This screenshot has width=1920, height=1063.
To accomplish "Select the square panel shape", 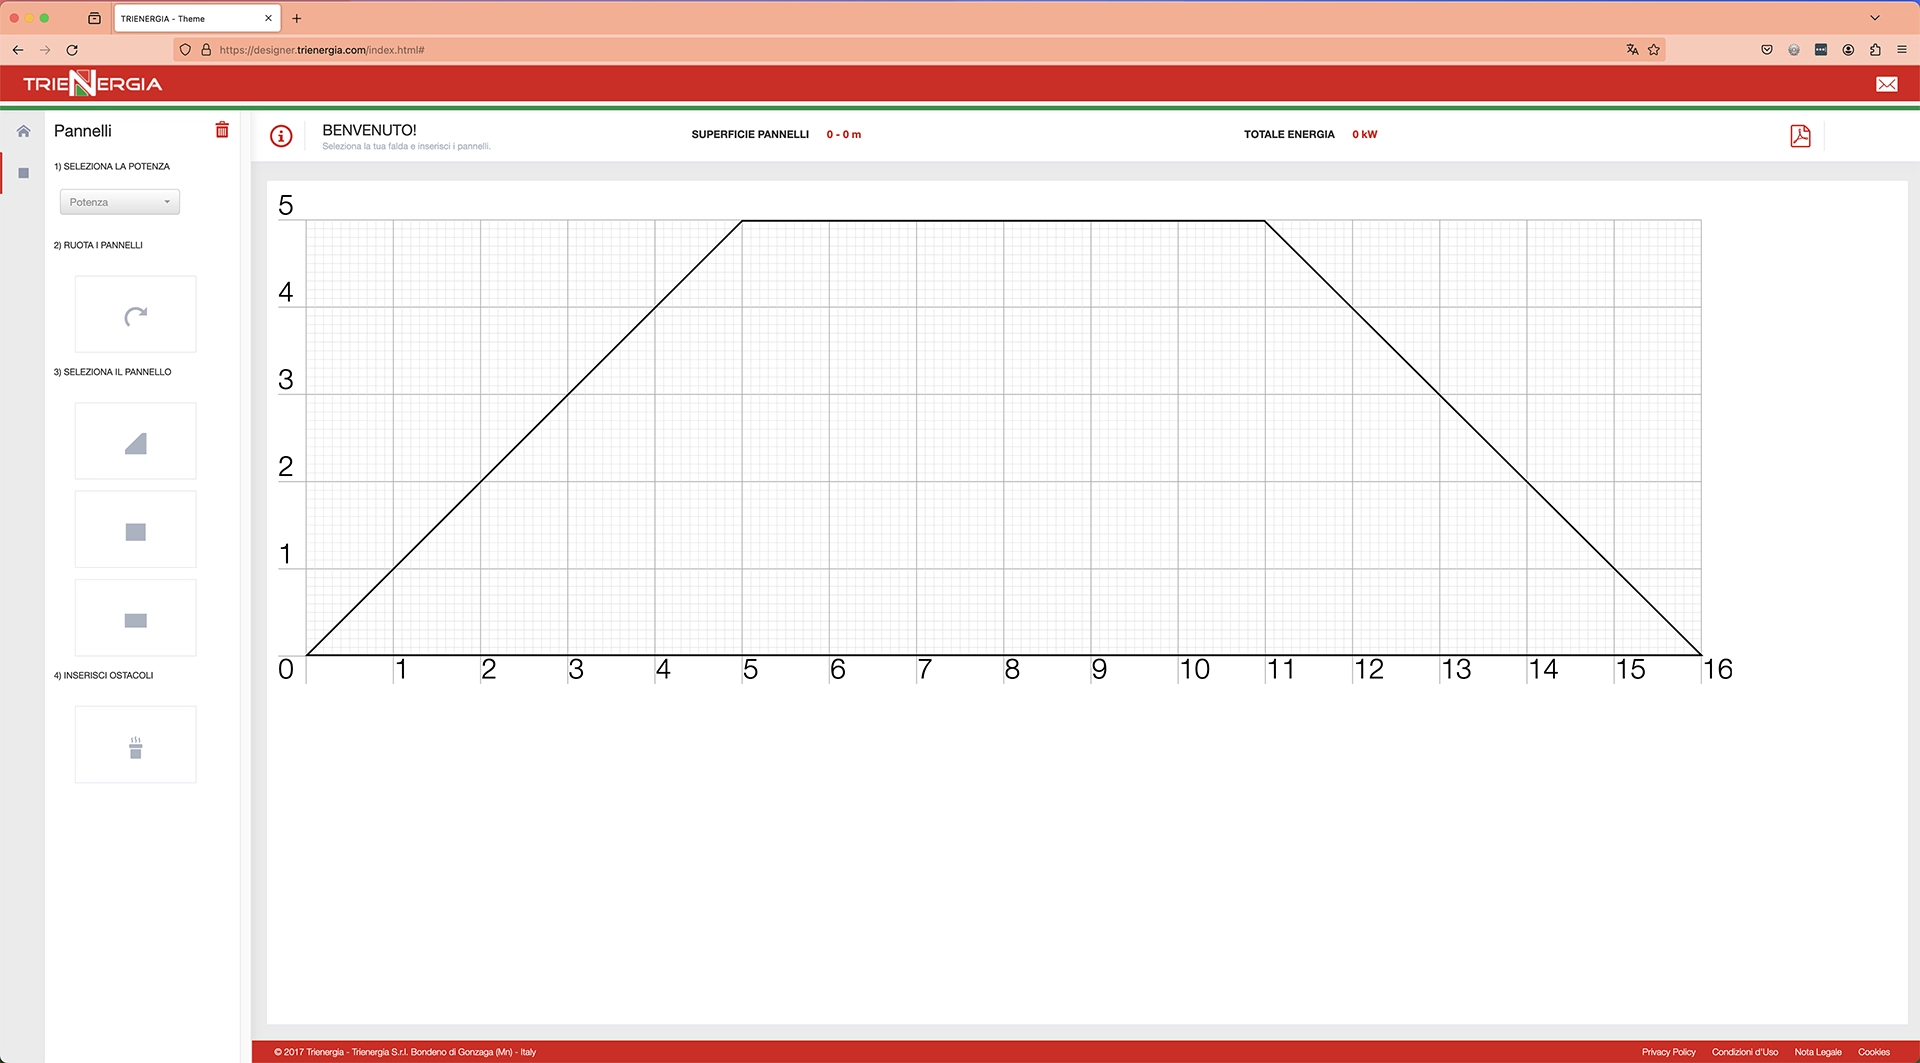I will [136, 531].
